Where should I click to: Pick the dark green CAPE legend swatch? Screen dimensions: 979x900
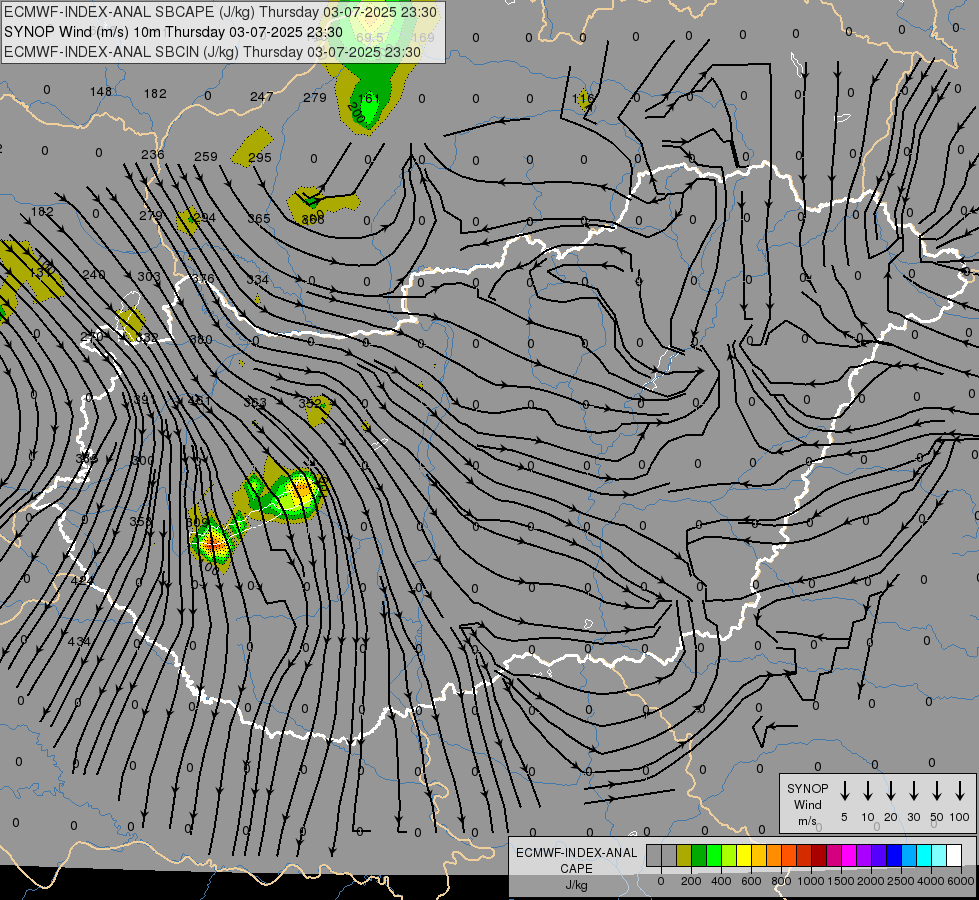pyautogui.click(x=699, y=855)
